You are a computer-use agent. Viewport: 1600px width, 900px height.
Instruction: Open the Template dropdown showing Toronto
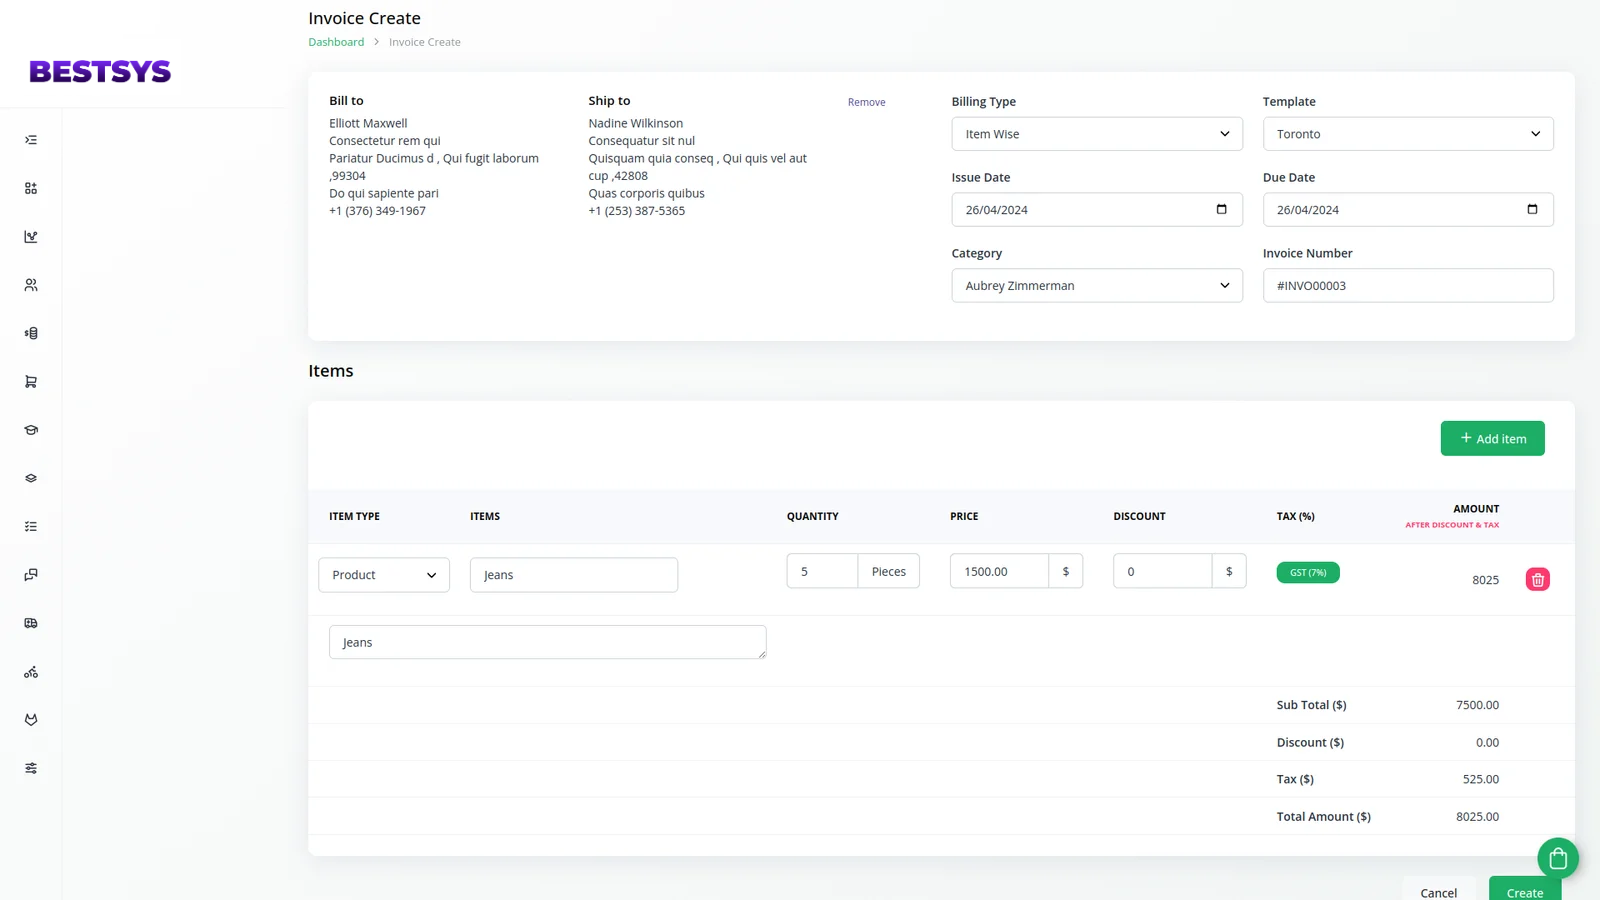point(1407,134)
